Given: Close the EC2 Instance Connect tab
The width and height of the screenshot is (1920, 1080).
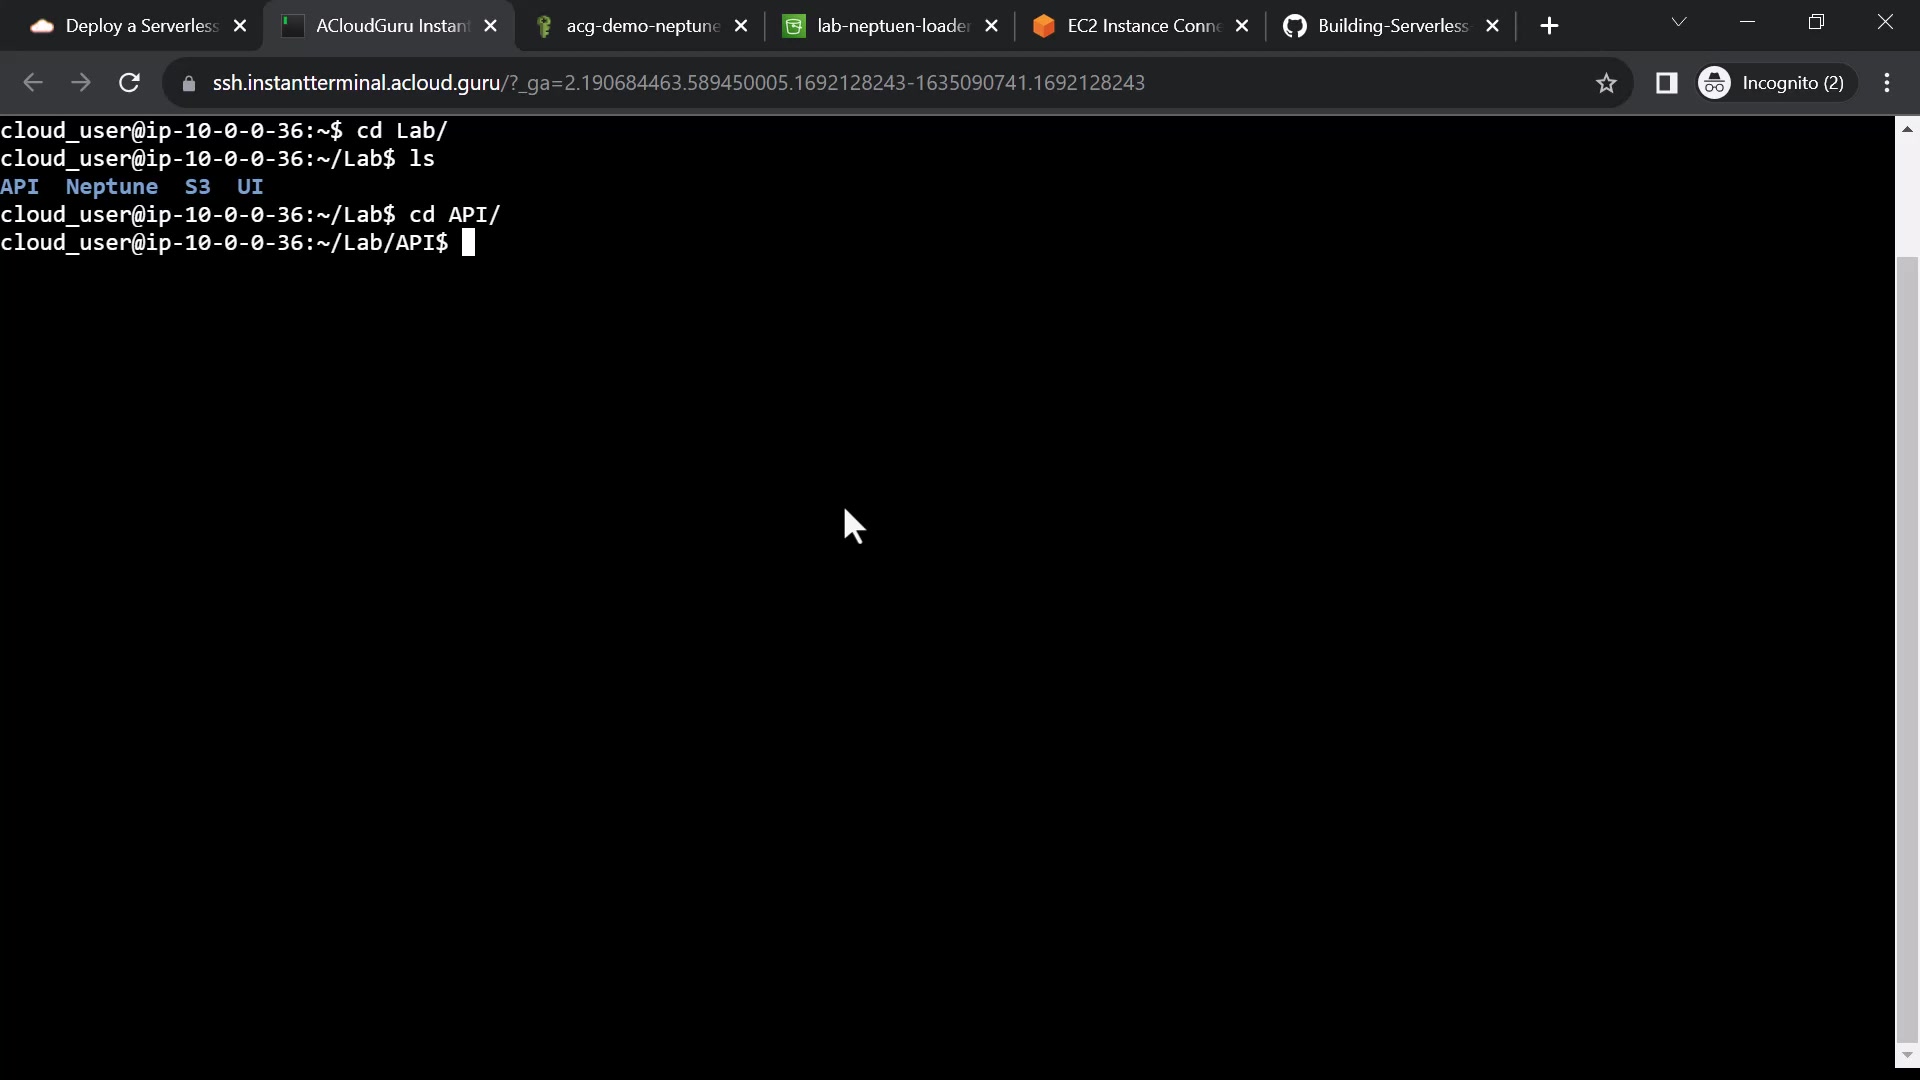Looking at the screenshot, I should [1242, 26].
